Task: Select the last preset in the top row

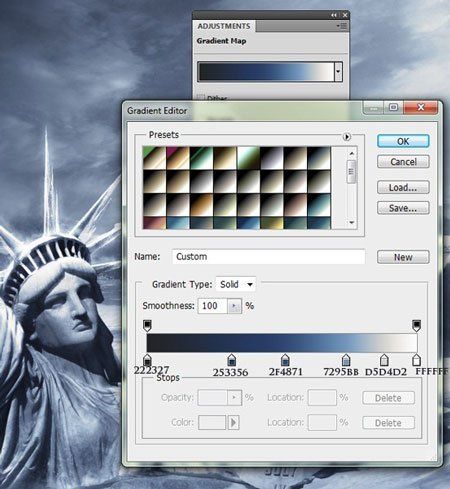Action: click(x=319, y=158)
